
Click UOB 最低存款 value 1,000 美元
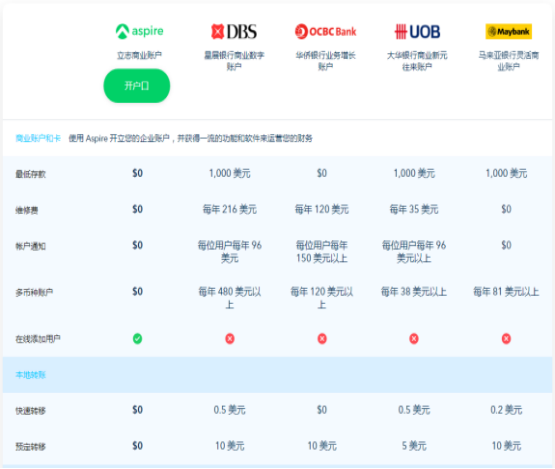click(x=414, y=173)
